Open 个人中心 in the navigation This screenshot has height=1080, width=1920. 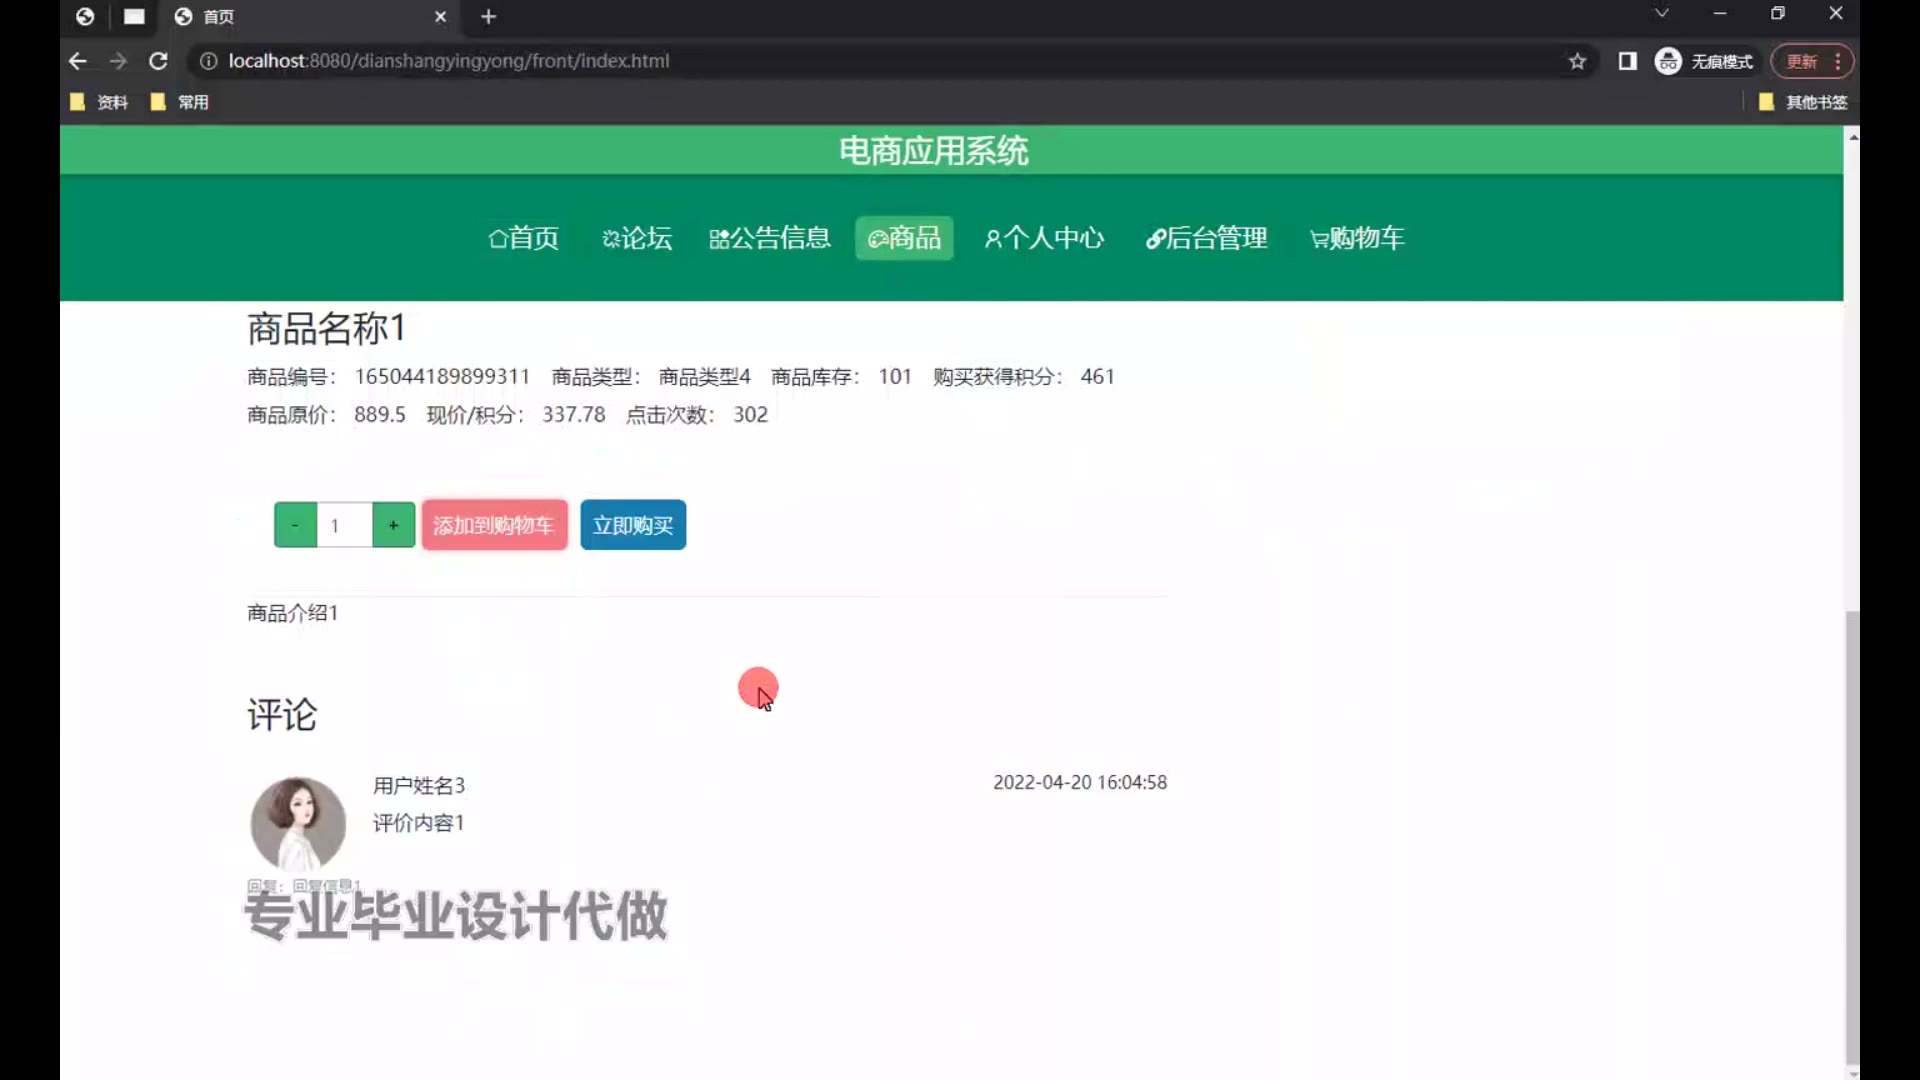coord(1044,238)
